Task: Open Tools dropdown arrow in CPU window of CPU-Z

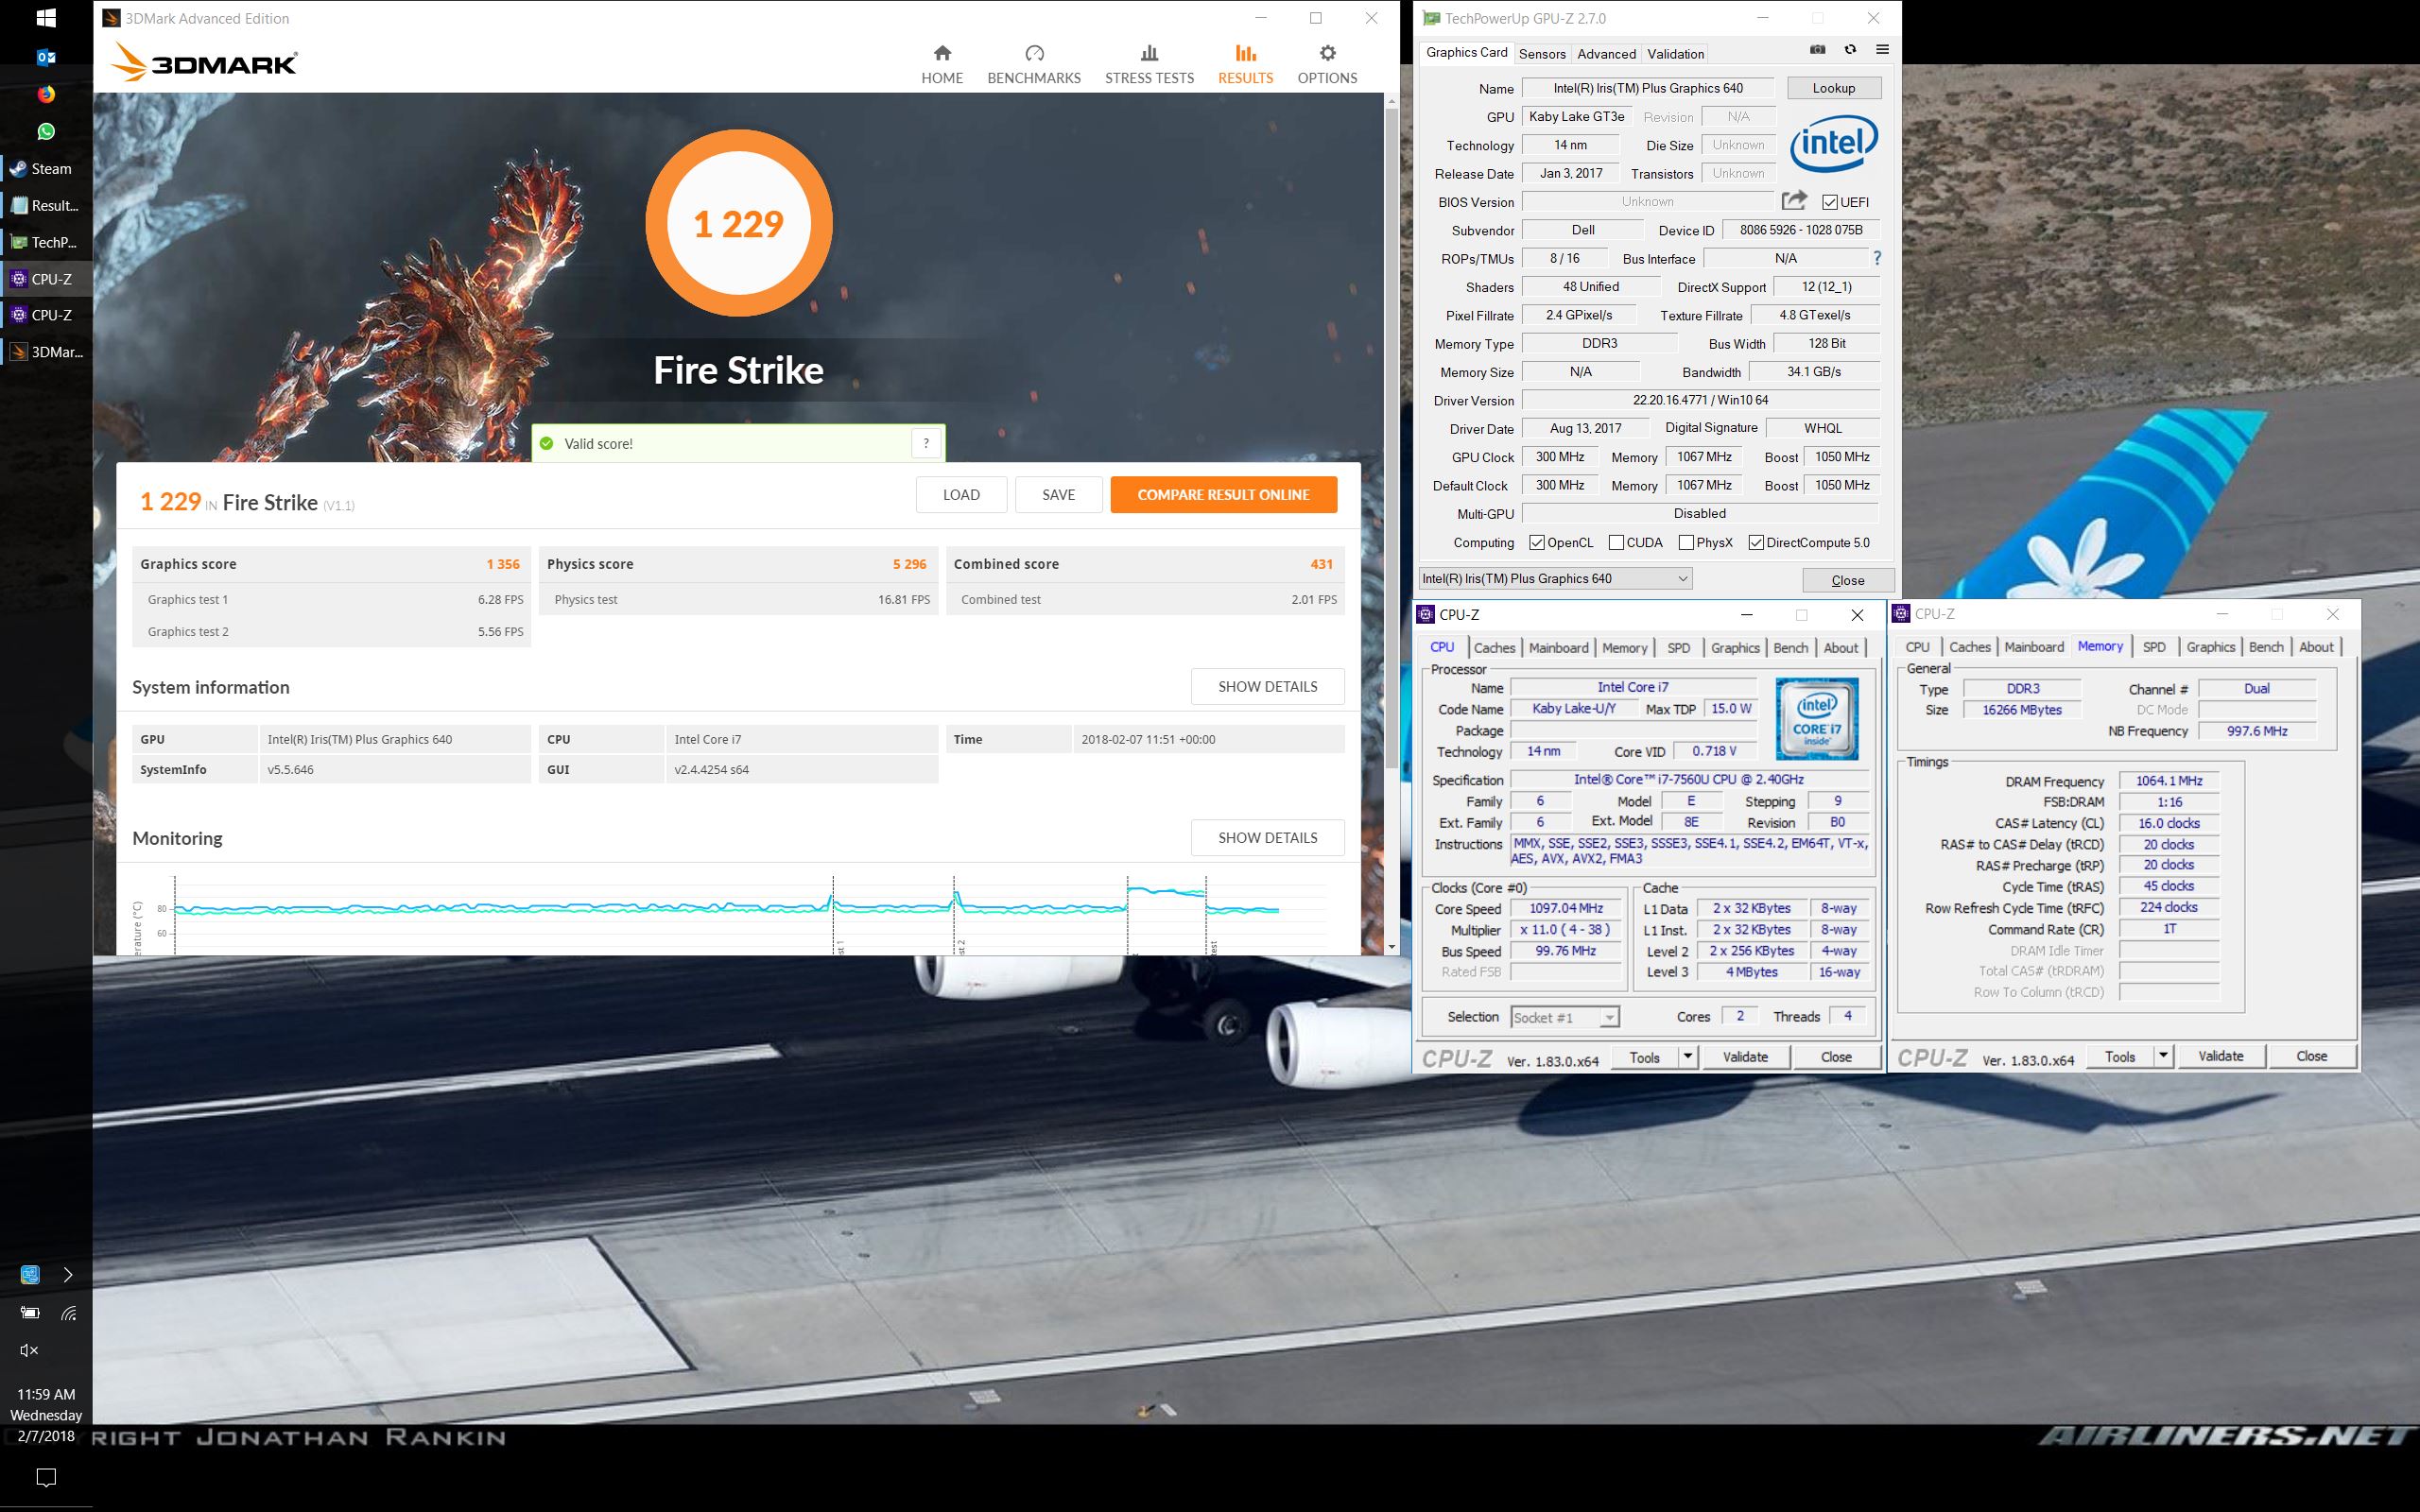Action: coord(1687,1057)
